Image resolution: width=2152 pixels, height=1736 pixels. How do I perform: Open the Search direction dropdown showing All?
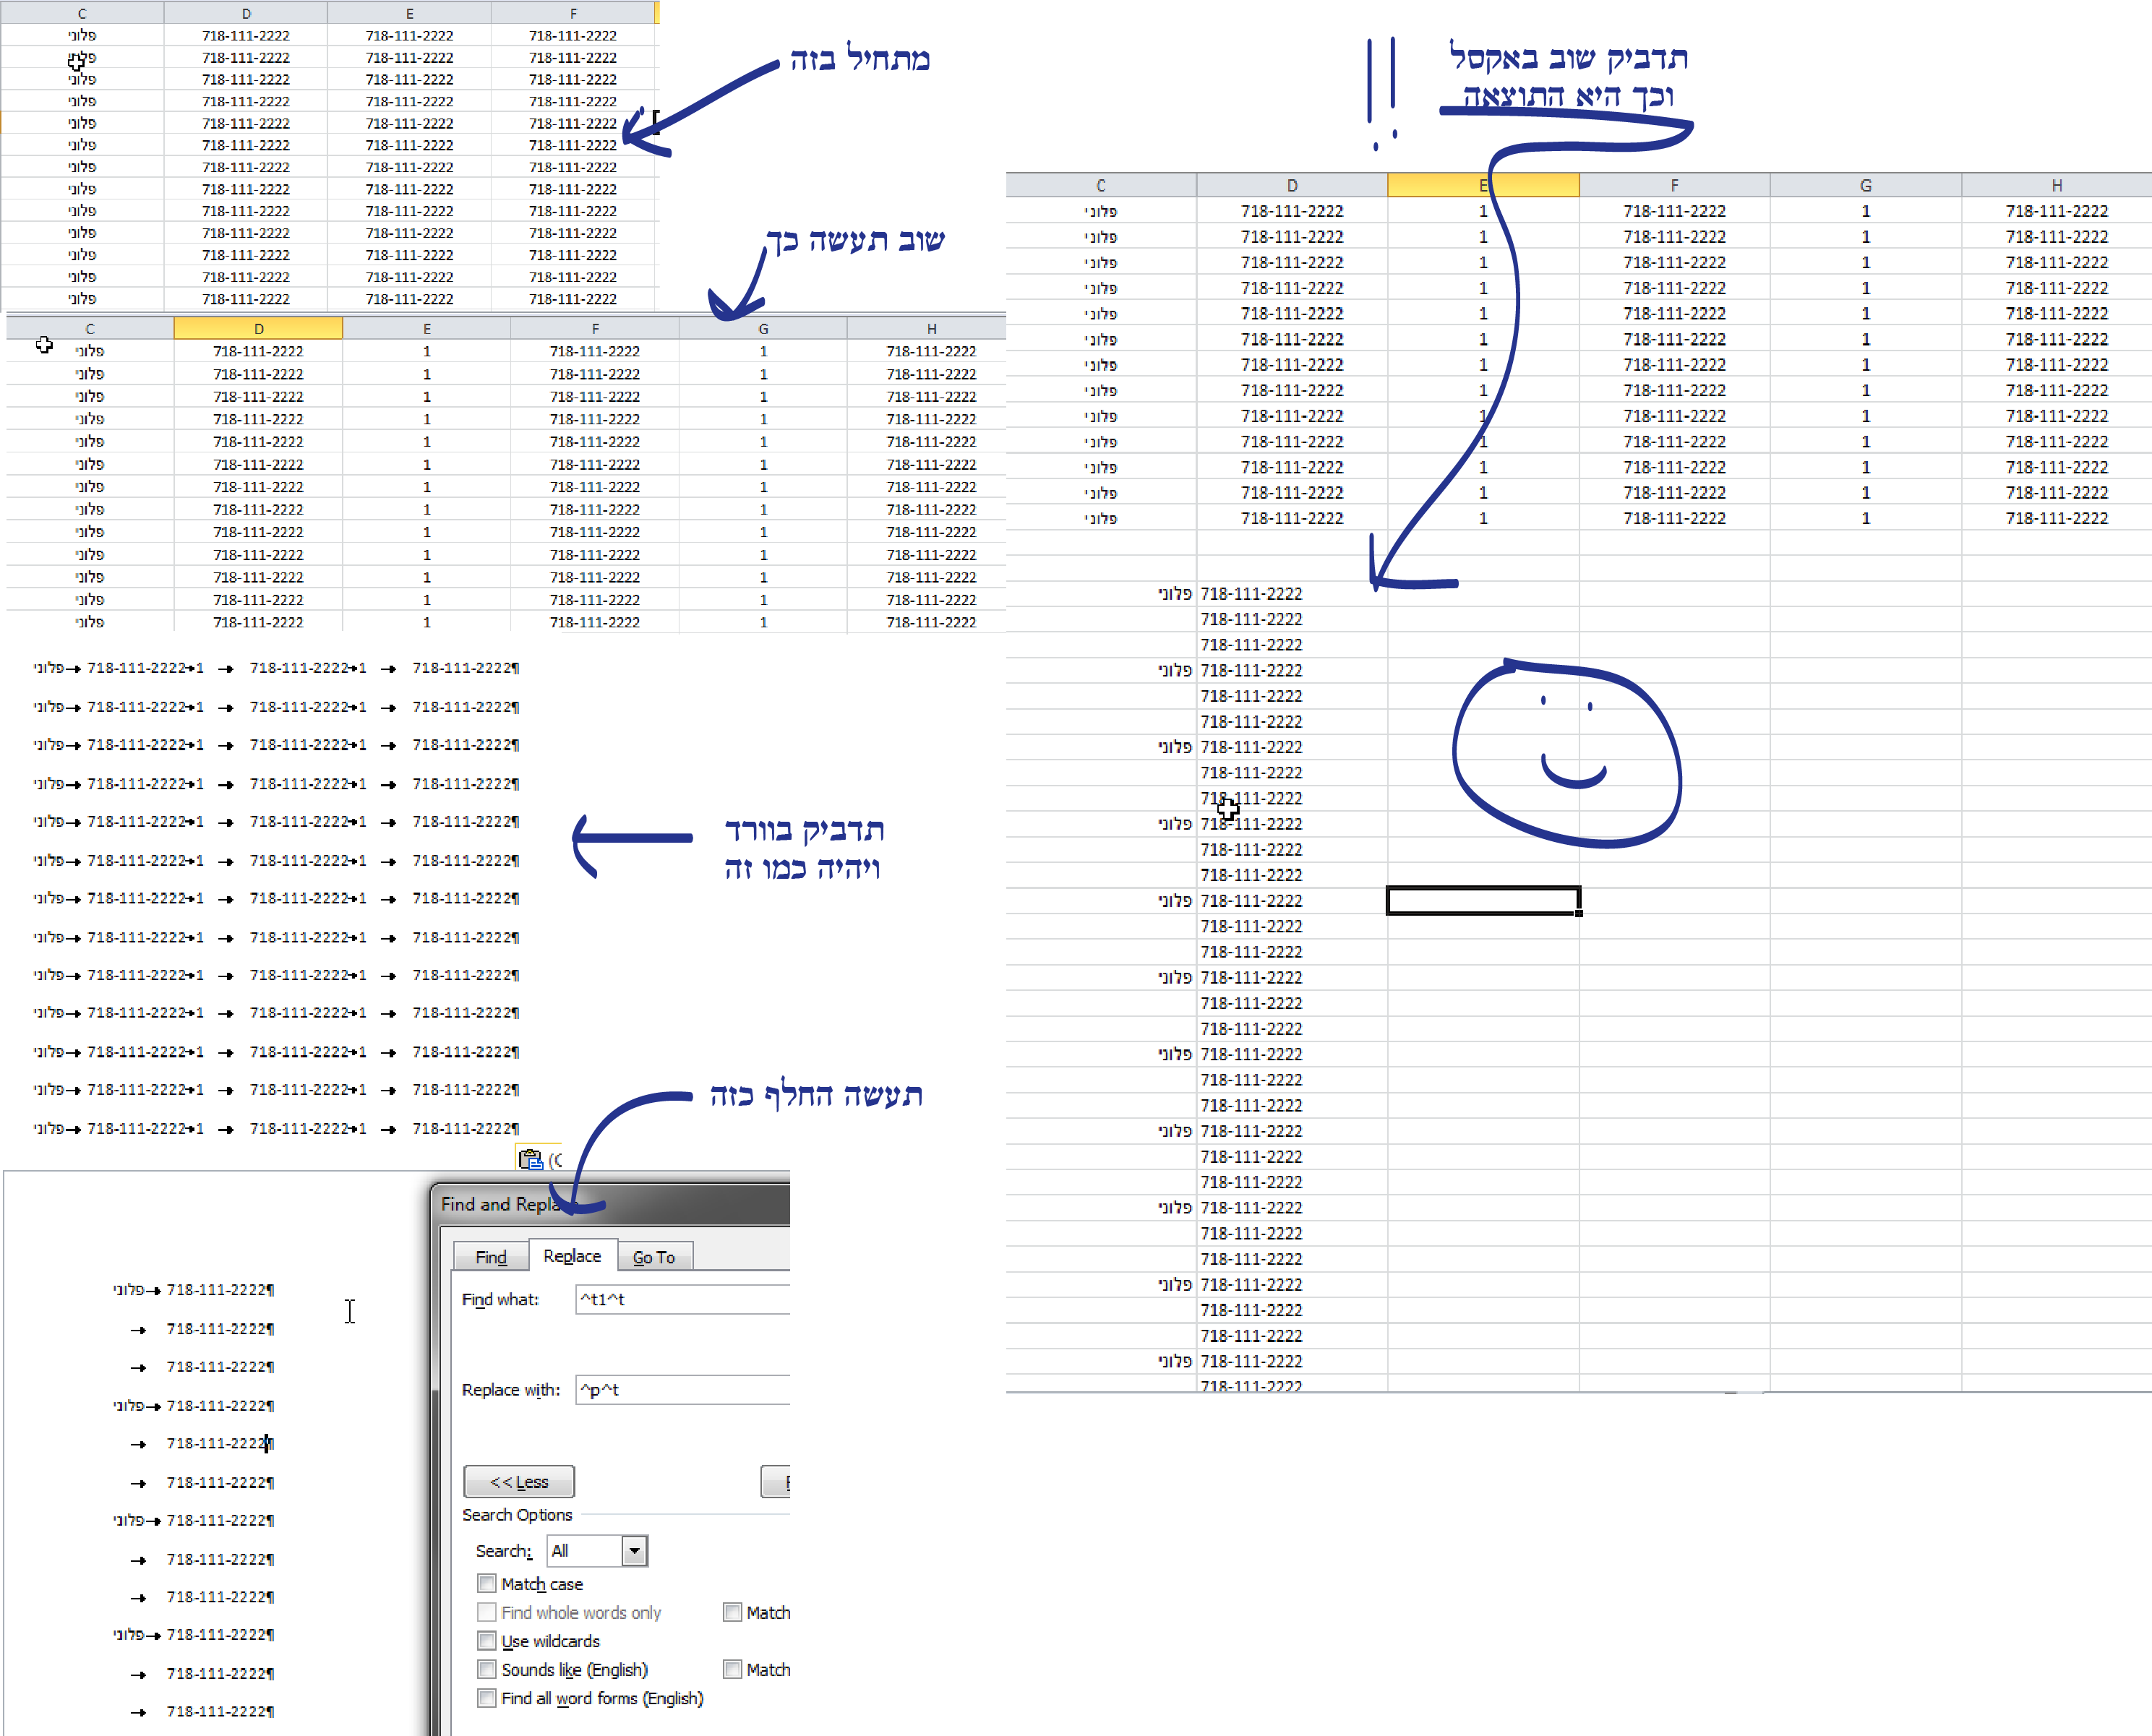tap(634, 1550)
